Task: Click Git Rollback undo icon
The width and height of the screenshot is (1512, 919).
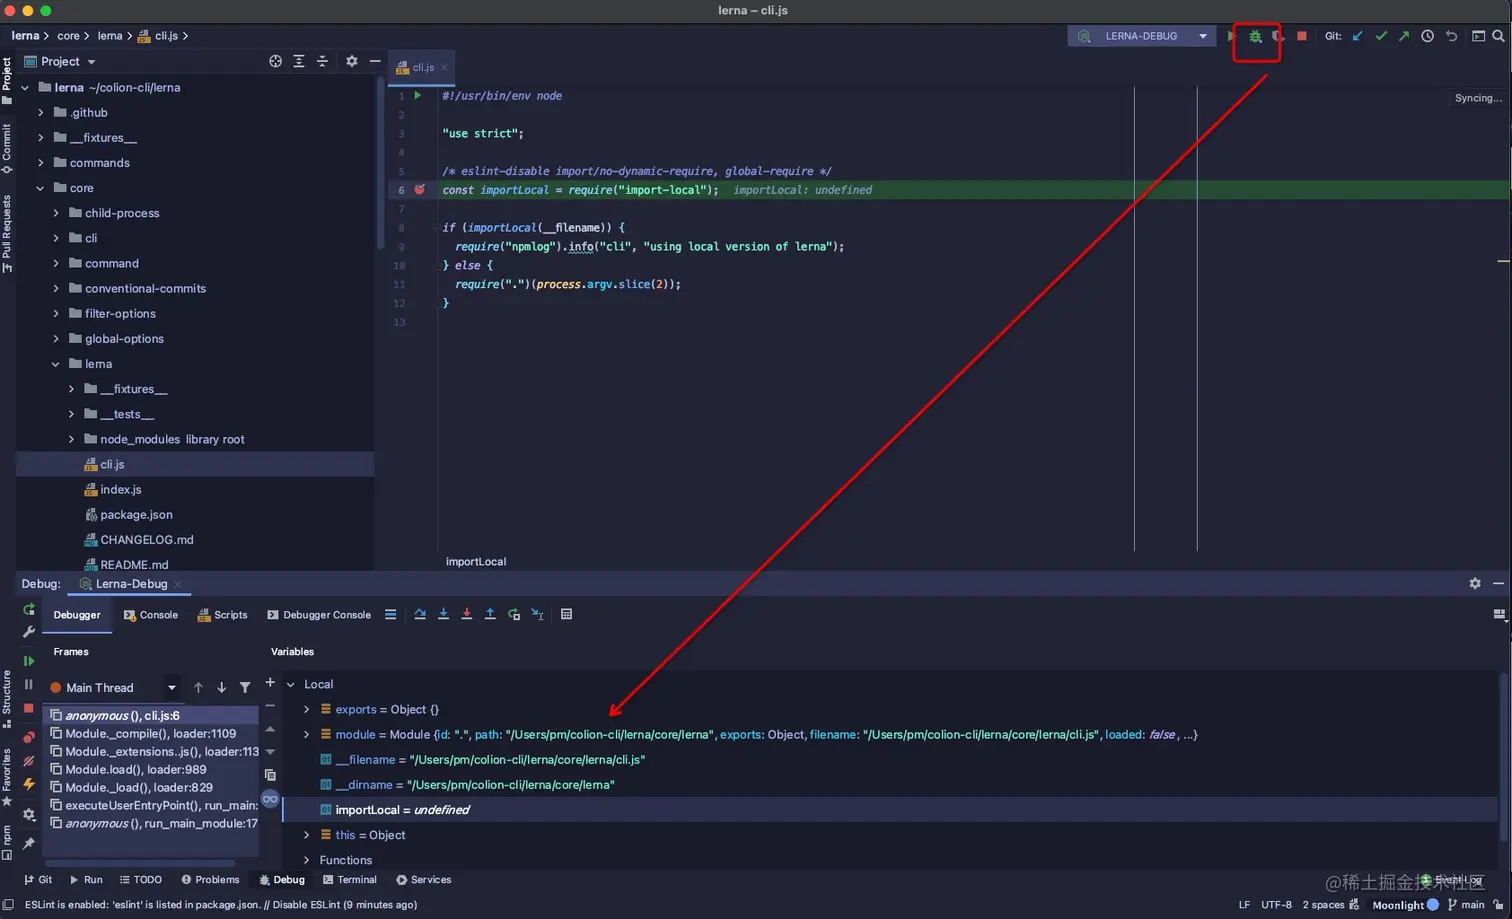Action: pyautogui.click(x=1451, y=36)
